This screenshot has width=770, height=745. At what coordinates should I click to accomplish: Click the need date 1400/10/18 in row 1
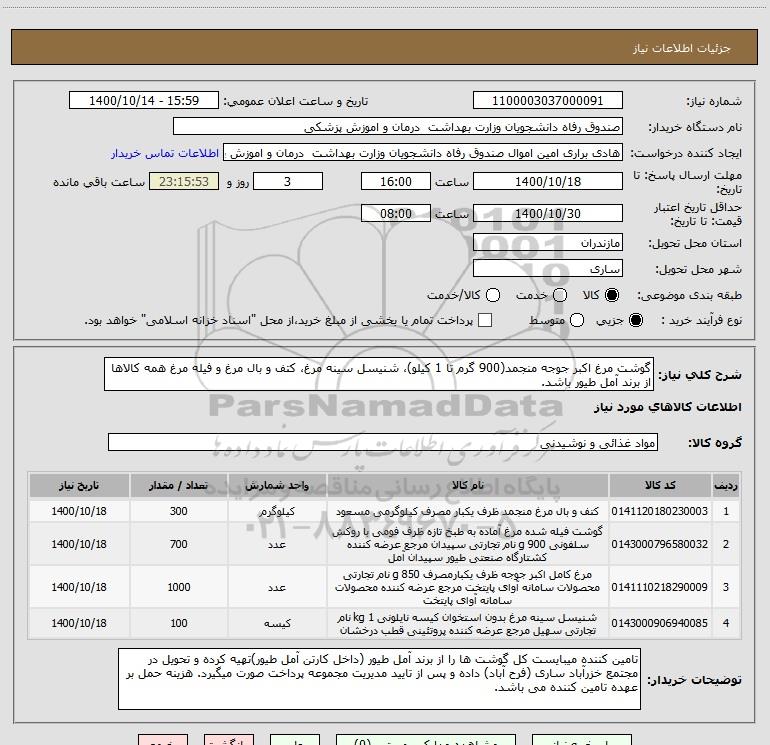pos(79,511)
